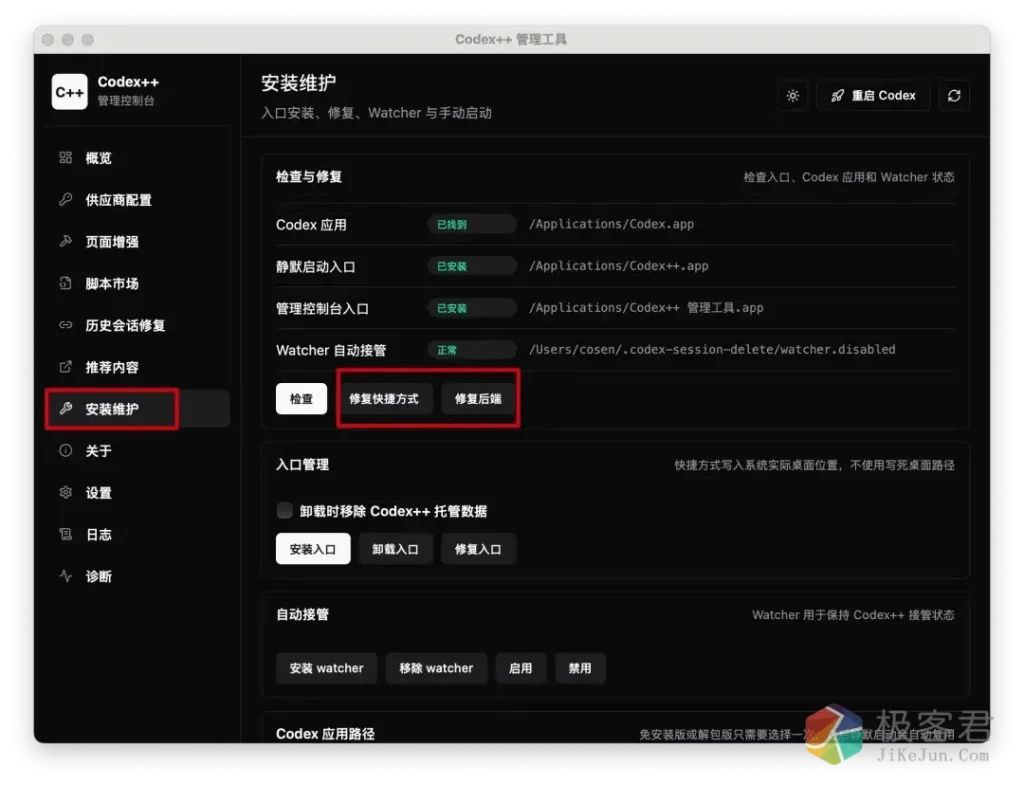
Task: Open the 关于 page
Action: click(x=137, y=451)
